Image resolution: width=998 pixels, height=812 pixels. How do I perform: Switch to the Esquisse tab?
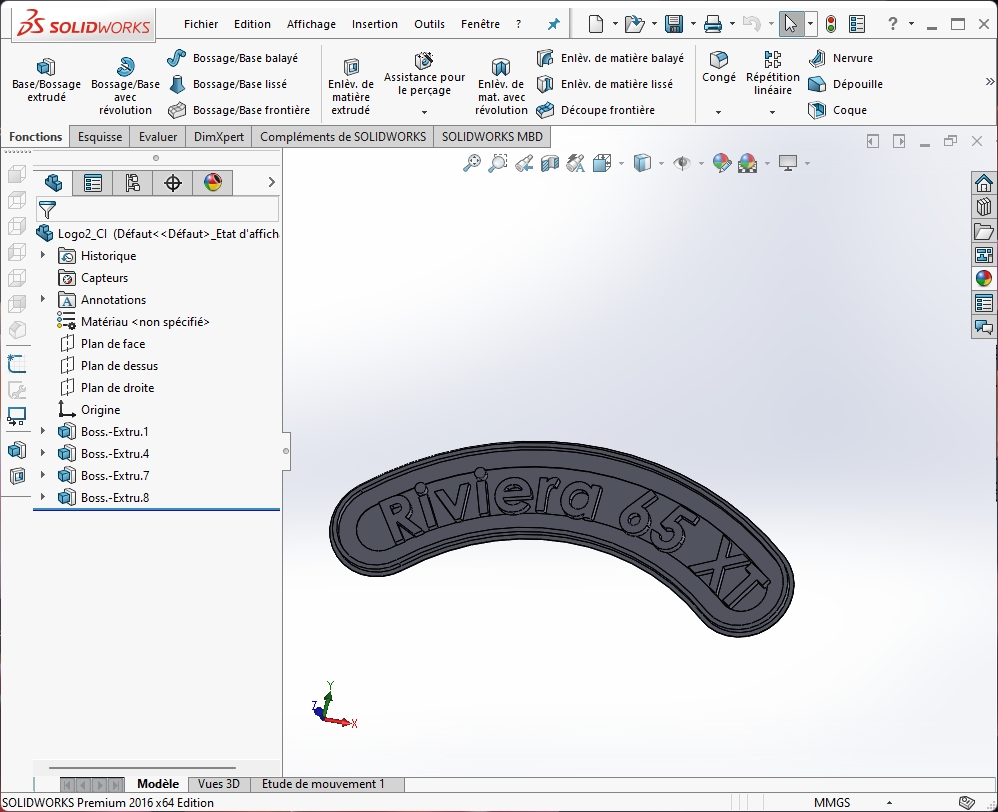[100, 137]
